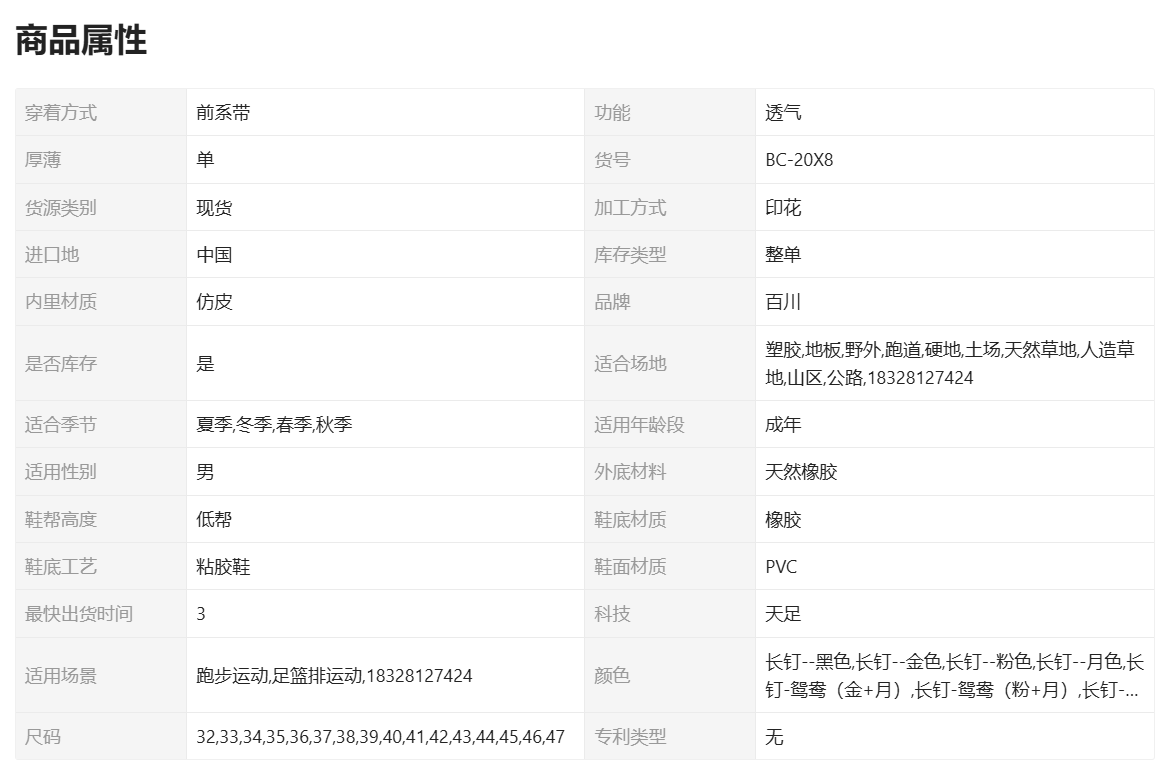Select the 天足 technology value
The height and width of the screenshot is (769, 1171).
click(783, 614)
